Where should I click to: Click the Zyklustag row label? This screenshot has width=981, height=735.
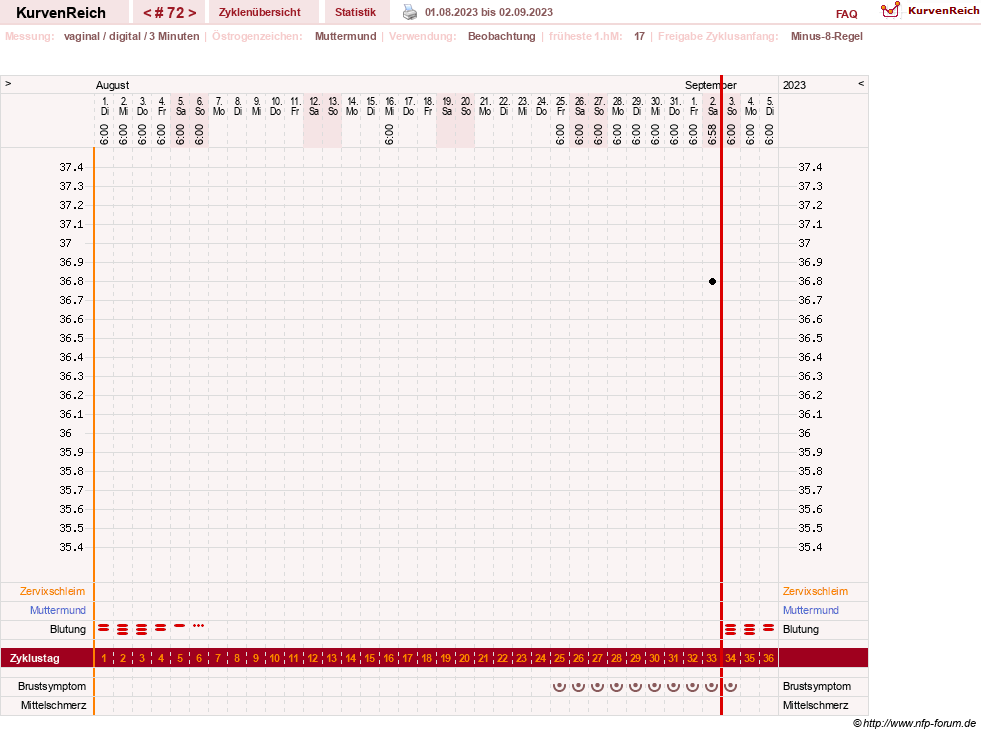click(34, 658)
